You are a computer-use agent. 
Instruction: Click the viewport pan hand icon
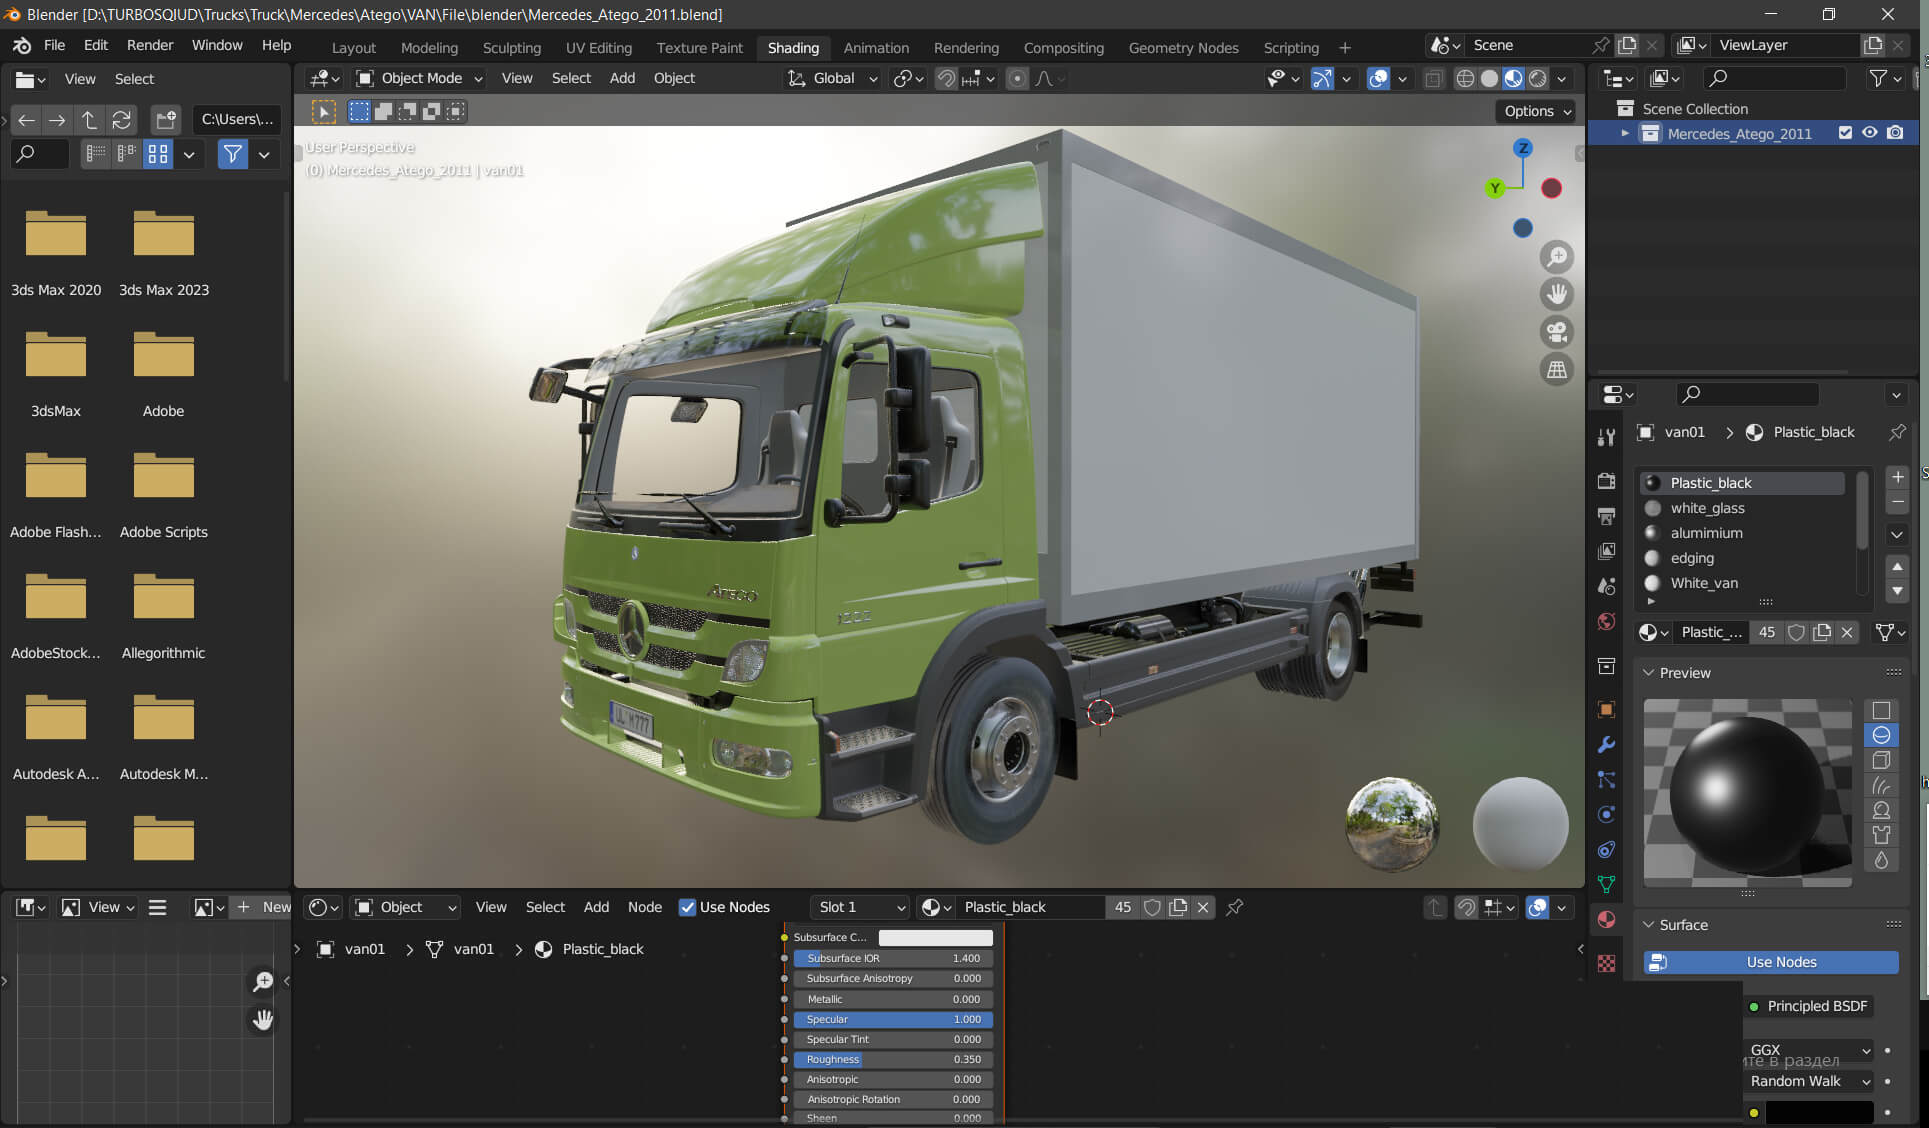(x=1557, y=294)
